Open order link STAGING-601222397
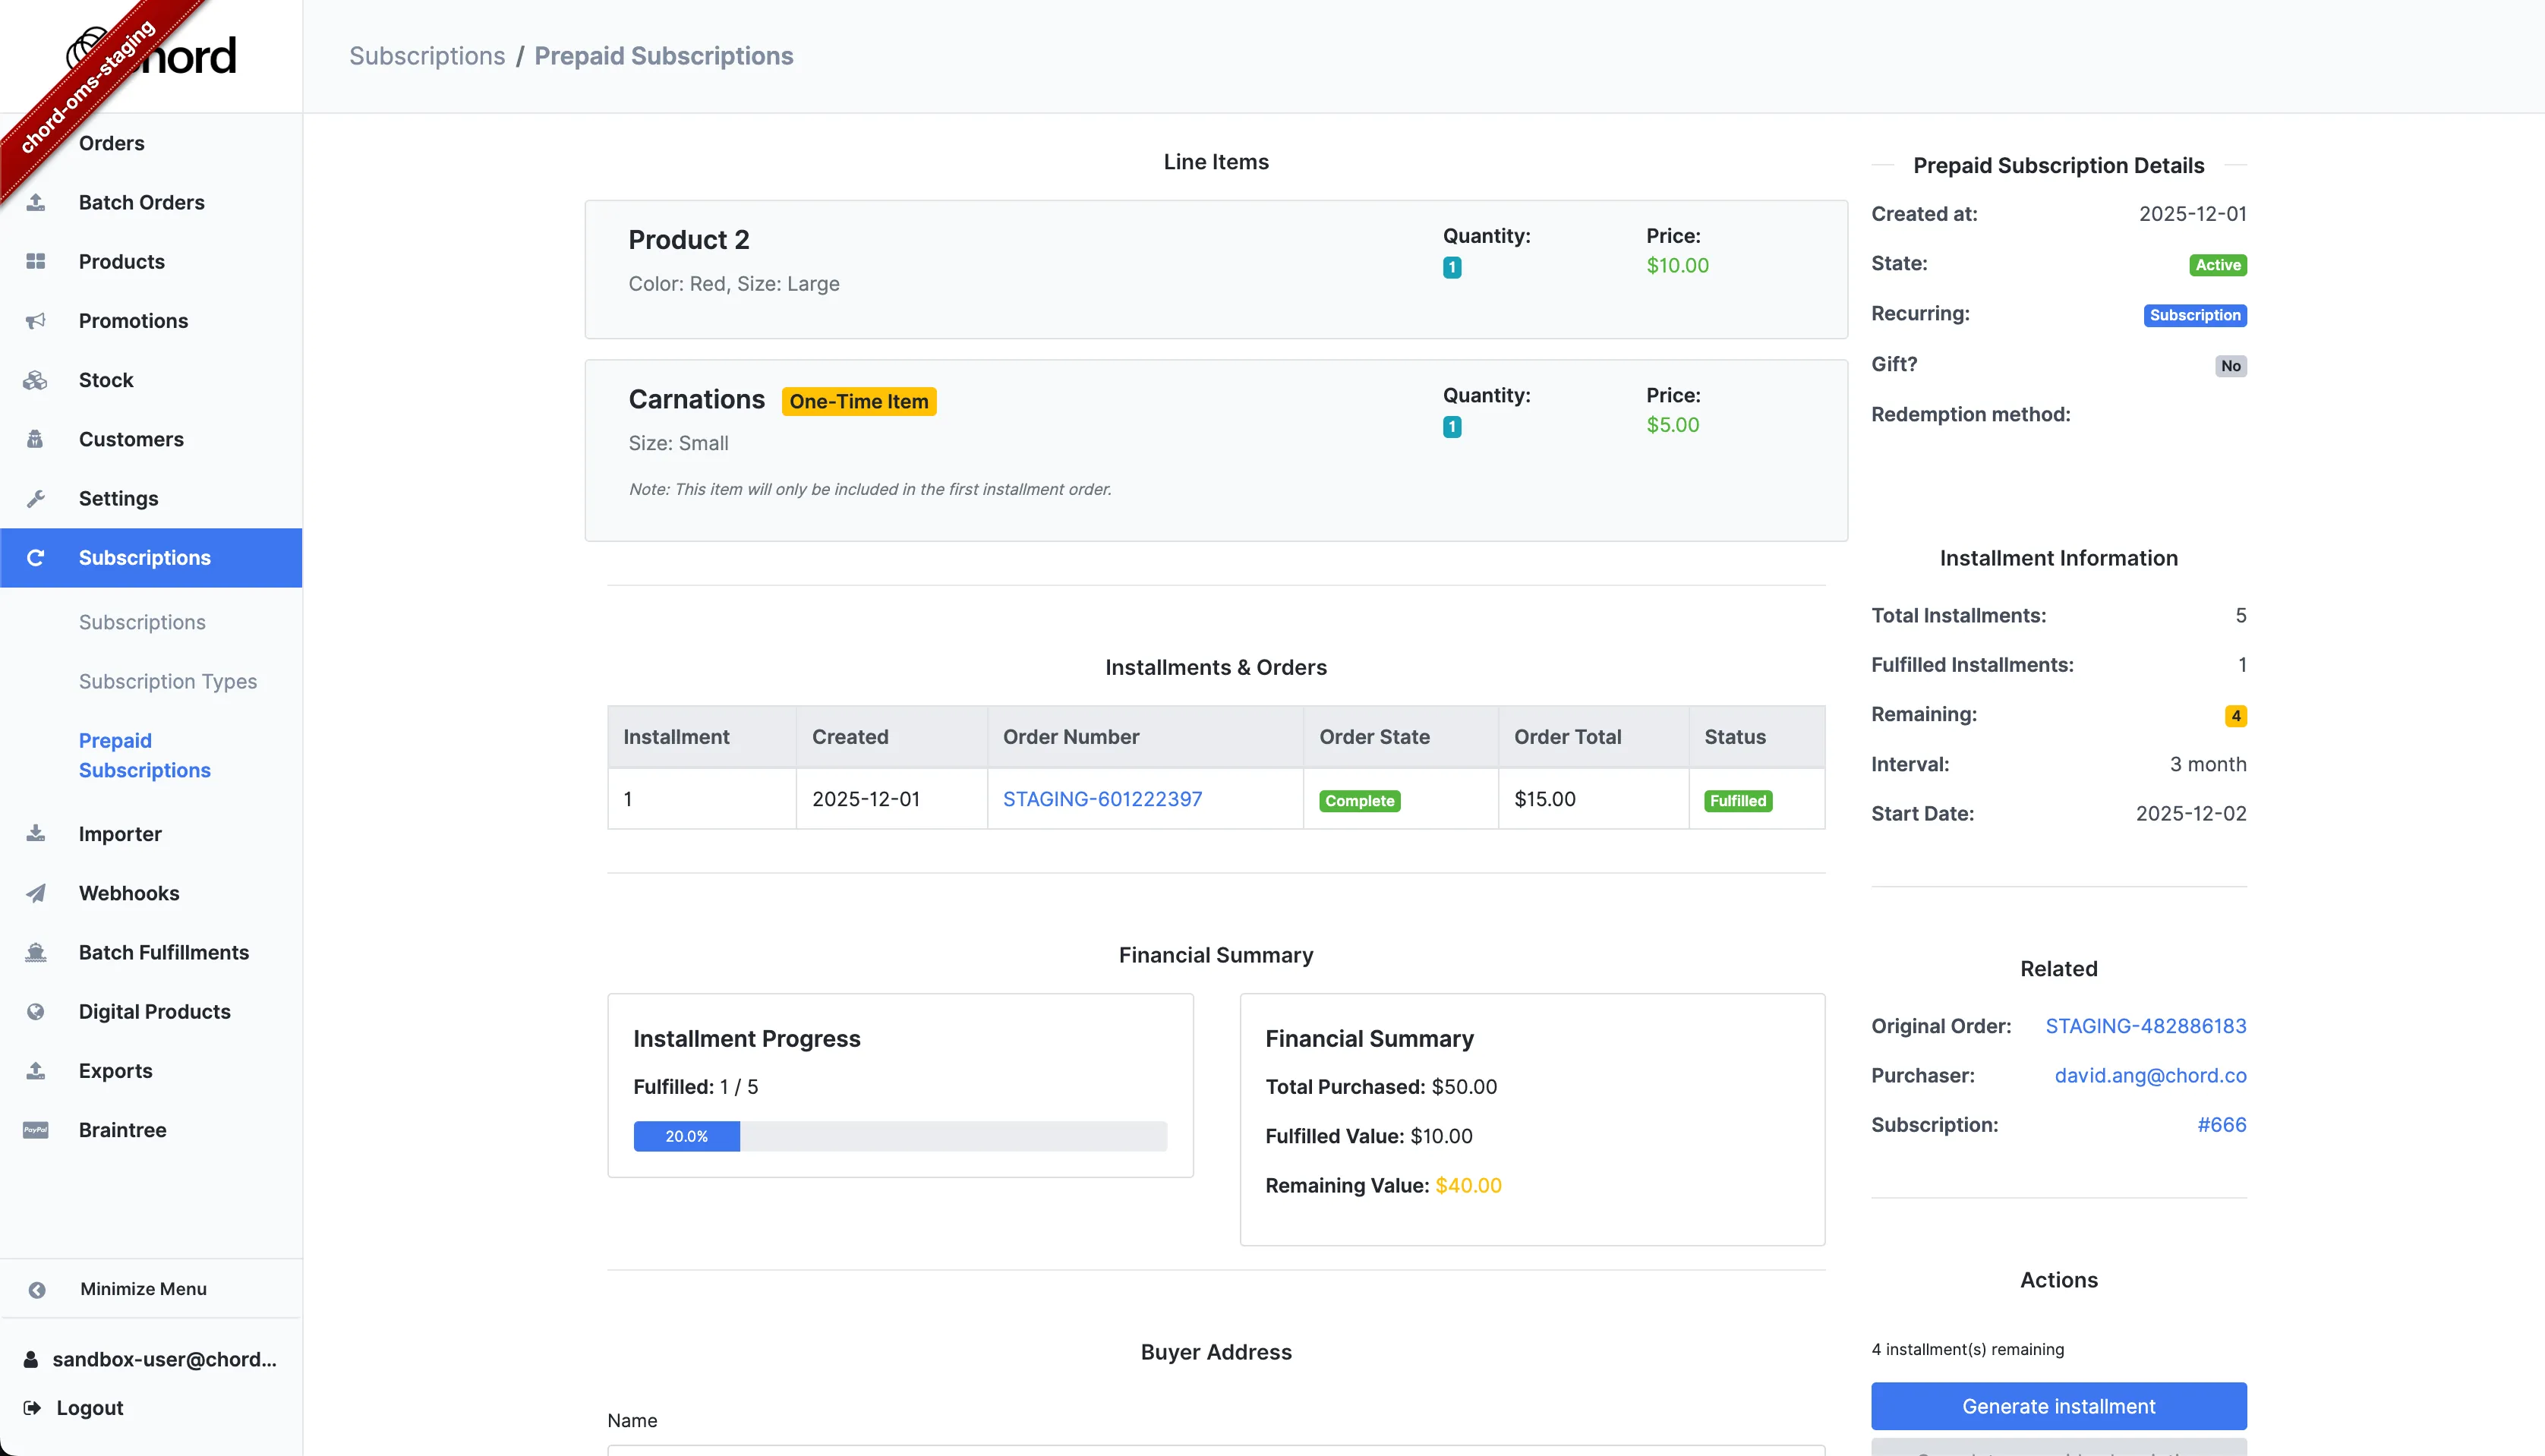 click(1102, 799)
